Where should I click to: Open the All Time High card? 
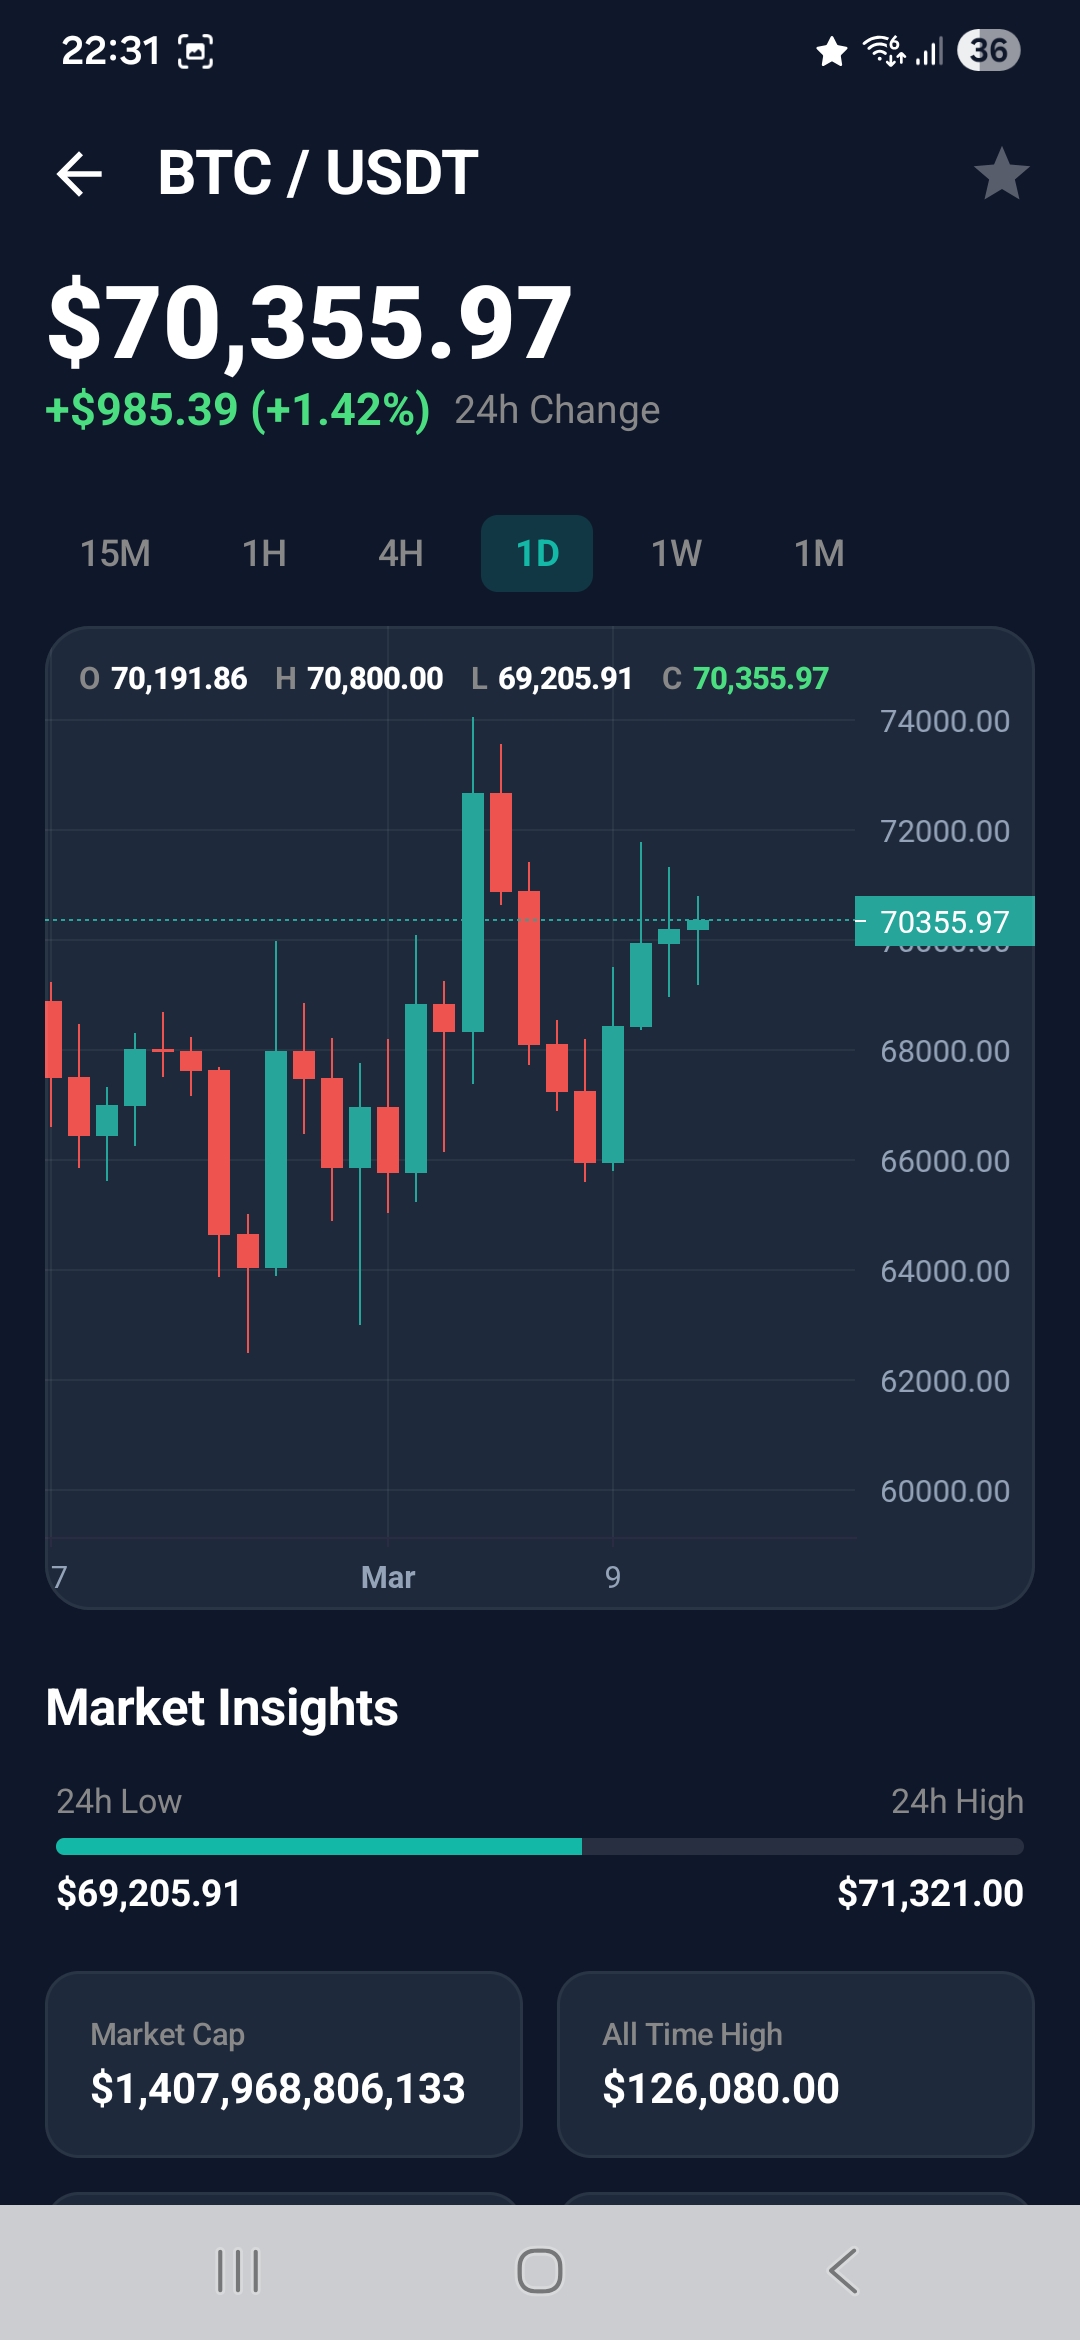795,2064
